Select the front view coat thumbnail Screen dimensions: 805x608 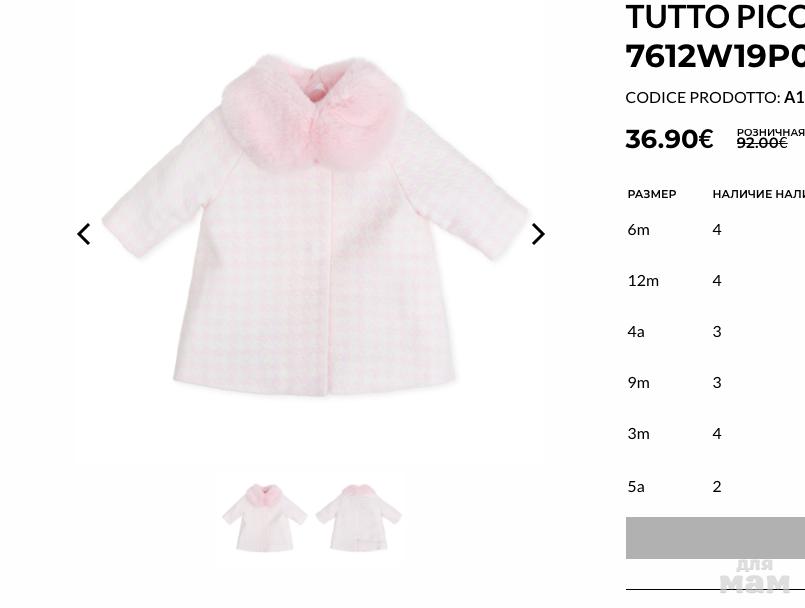pyautogui.click(x=264, y=518)
